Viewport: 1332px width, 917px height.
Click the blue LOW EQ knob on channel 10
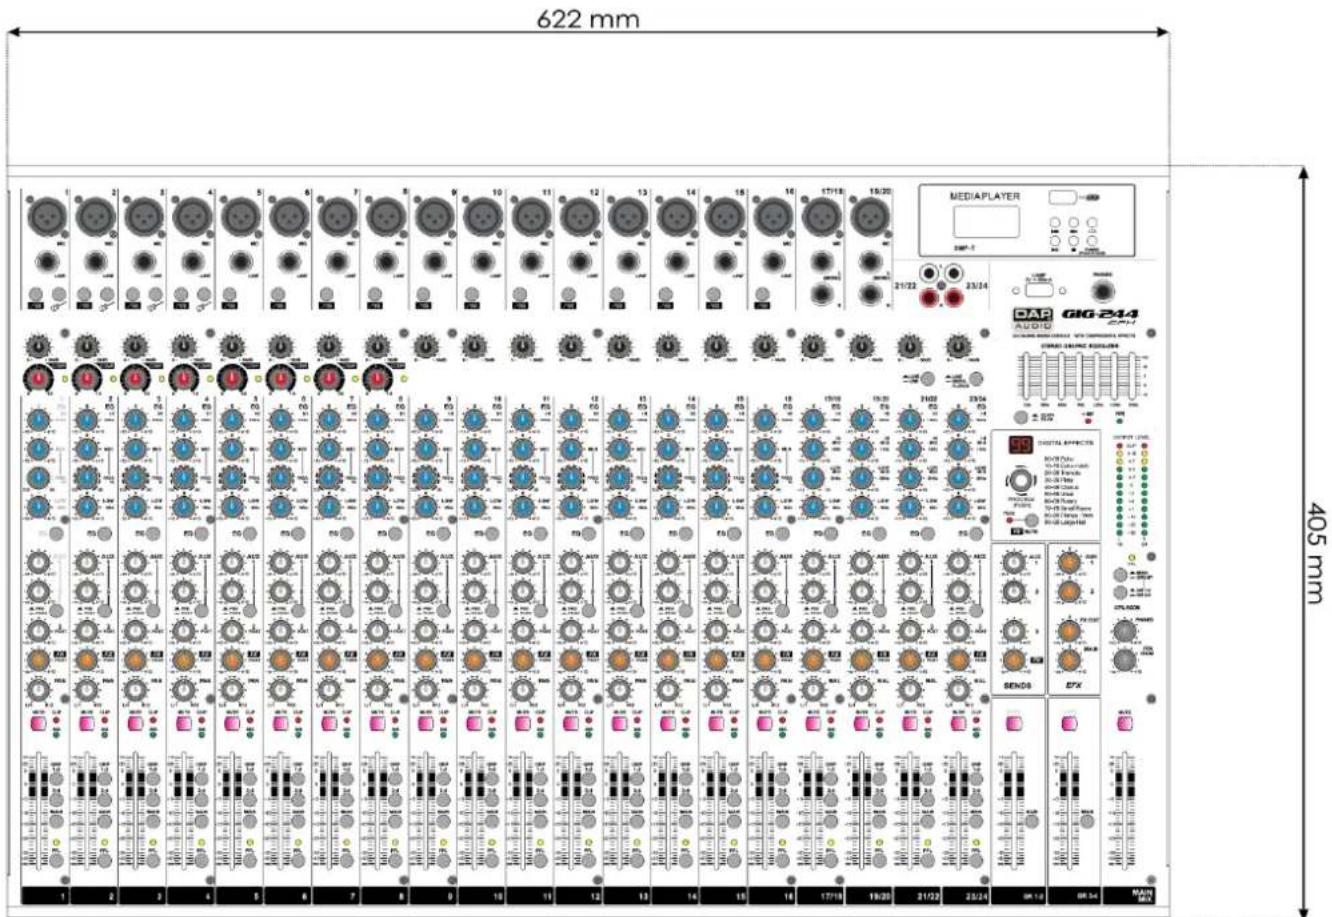pos(475,506)
